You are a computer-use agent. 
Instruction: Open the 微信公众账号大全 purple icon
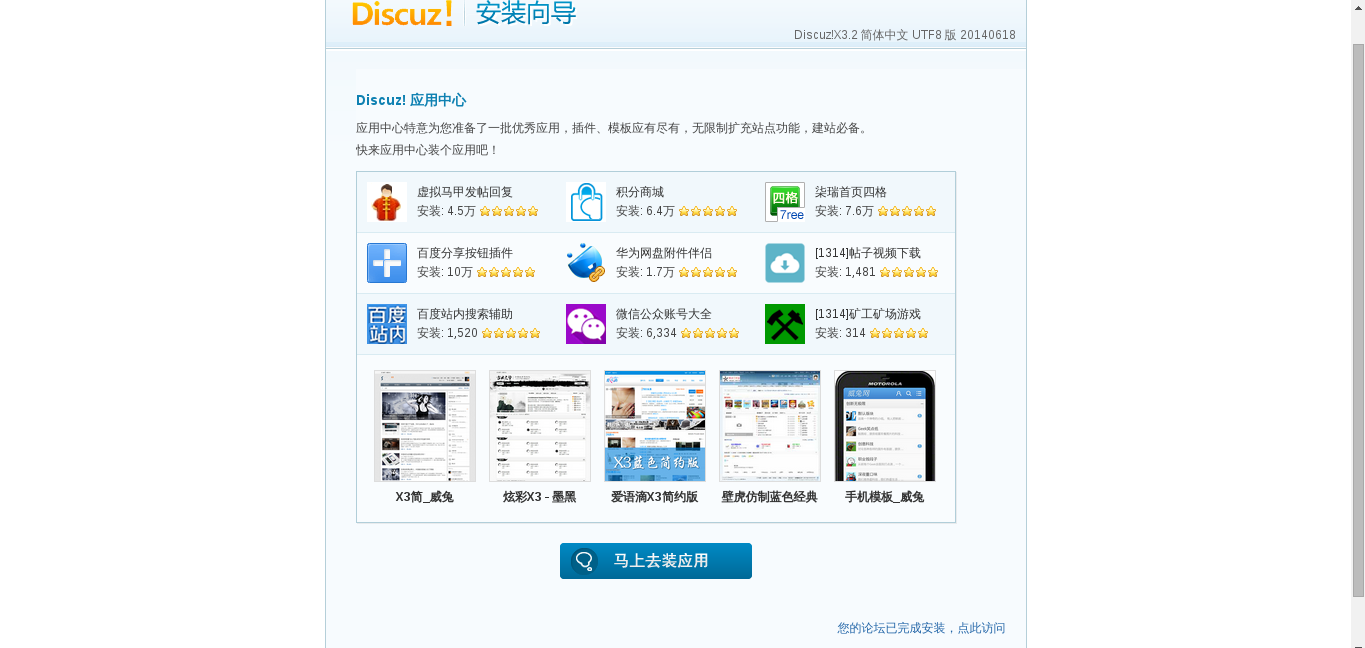(586, 324)
